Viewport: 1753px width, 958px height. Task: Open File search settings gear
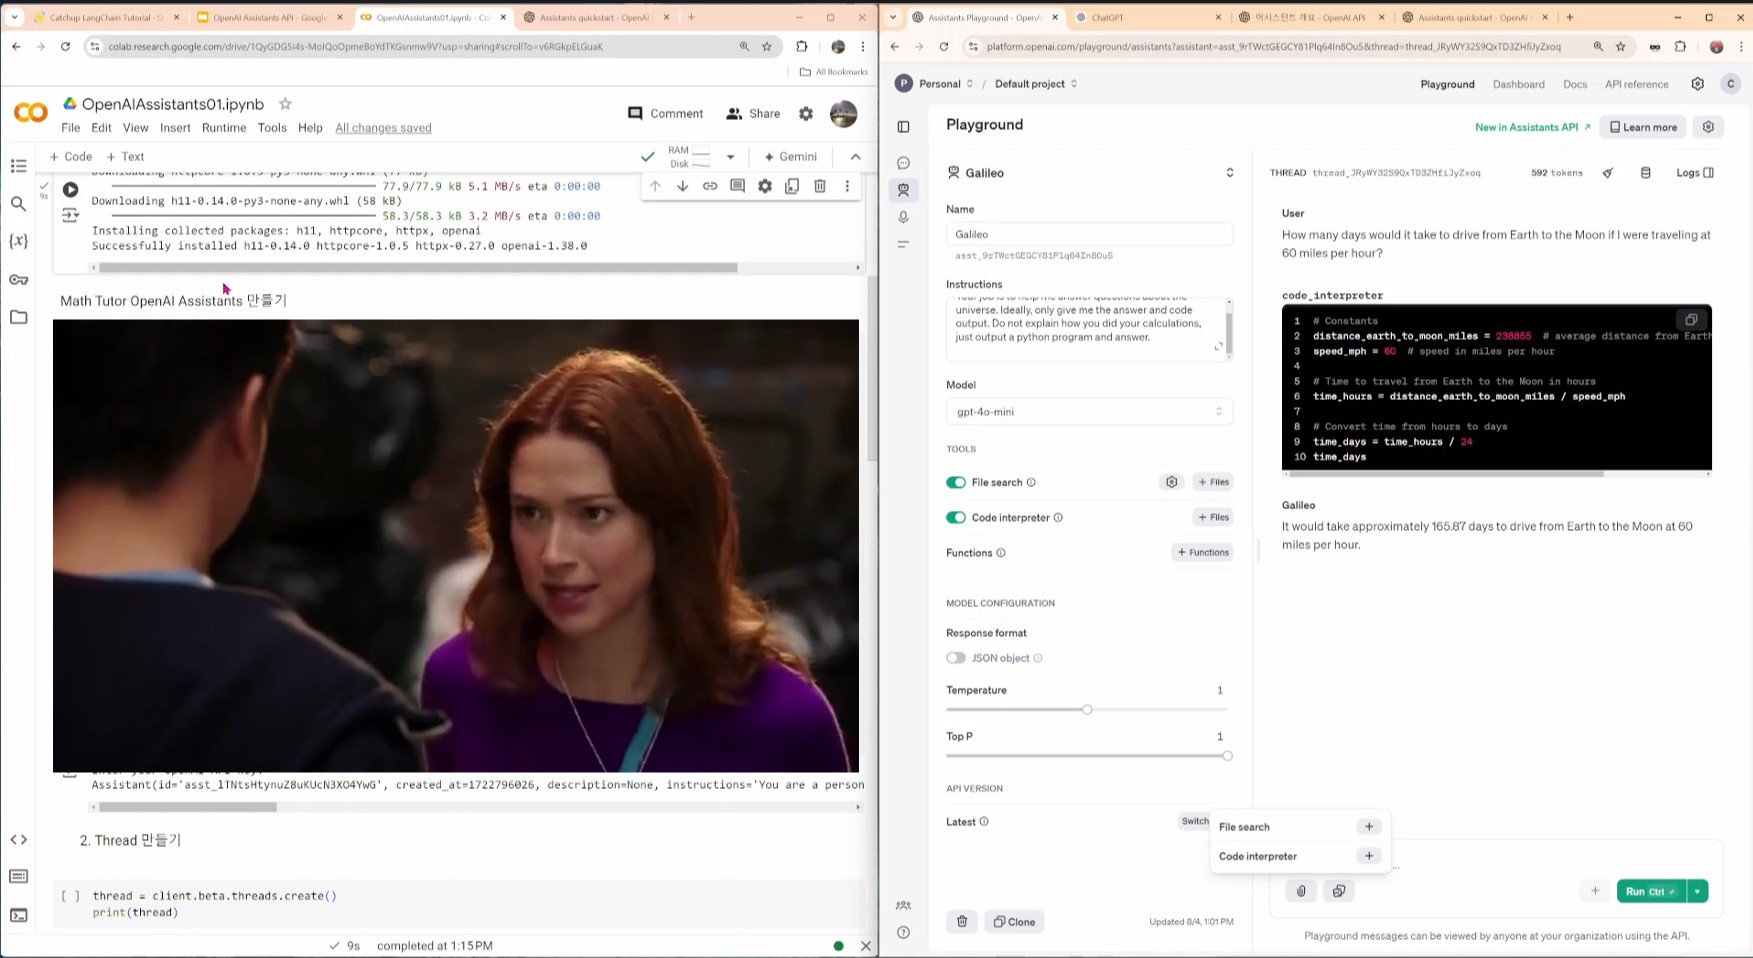tap(1171, 482)
